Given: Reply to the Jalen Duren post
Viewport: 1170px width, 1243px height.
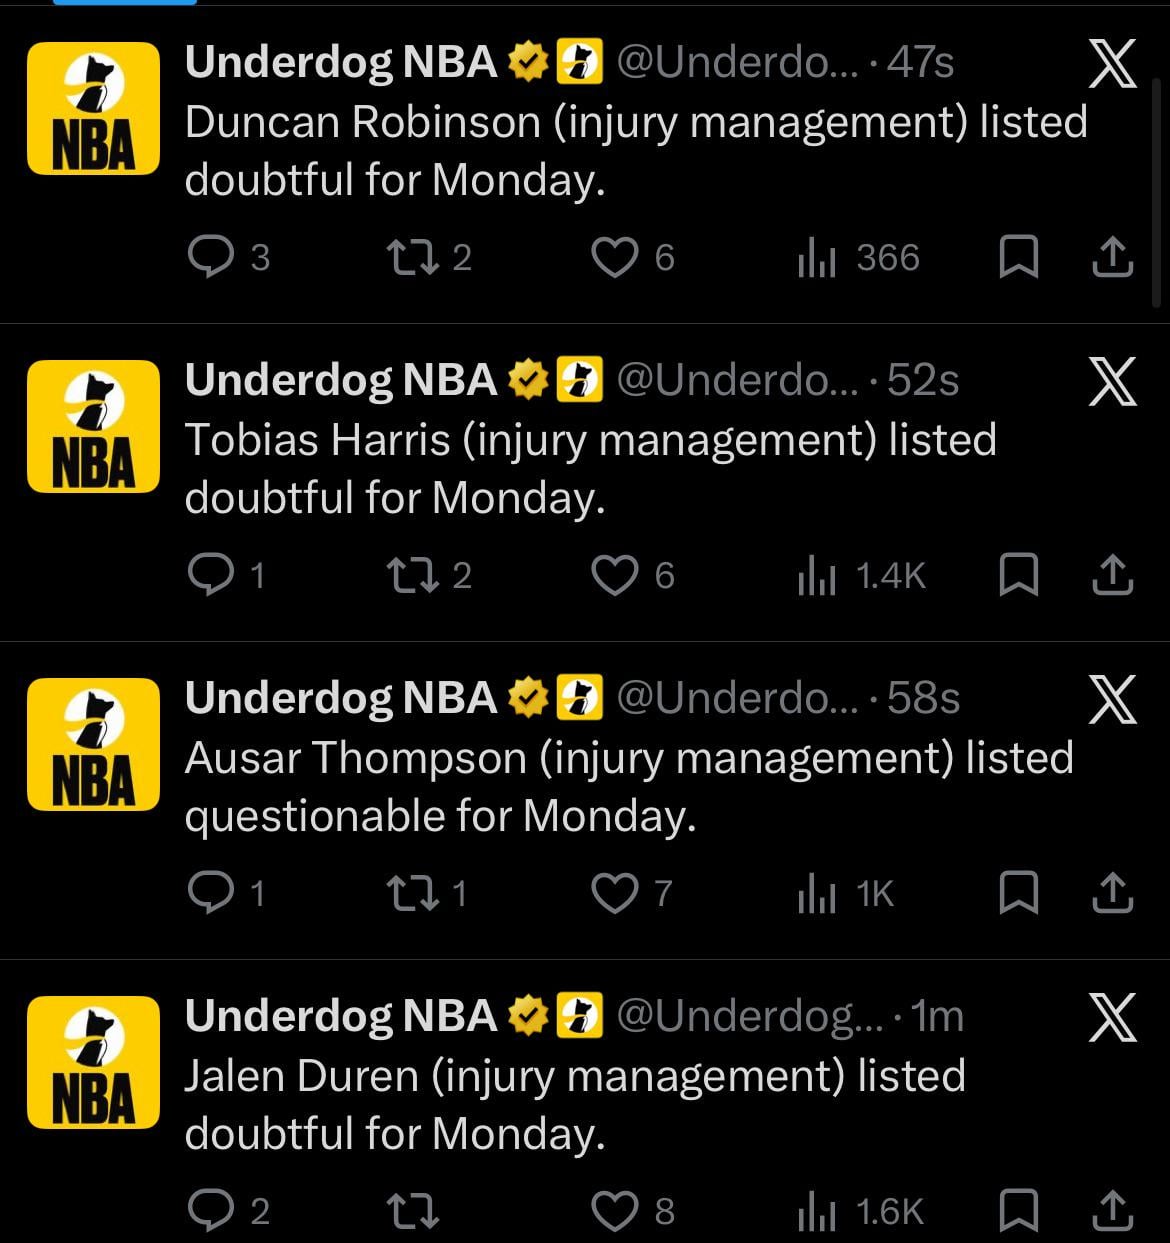Looking at the screenshot, I should click(210, 1212).
